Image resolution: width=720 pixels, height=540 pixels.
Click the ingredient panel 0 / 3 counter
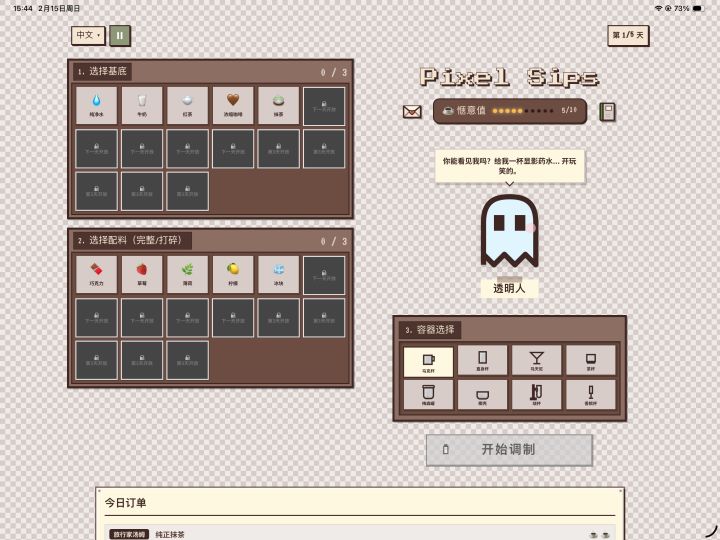(334, 242)
